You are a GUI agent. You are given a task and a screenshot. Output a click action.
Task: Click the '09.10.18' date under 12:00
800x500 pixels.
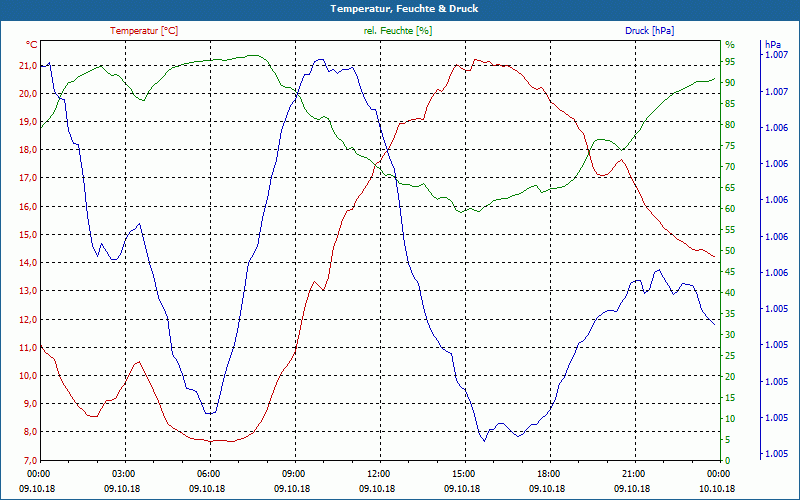tap(378, 488)
